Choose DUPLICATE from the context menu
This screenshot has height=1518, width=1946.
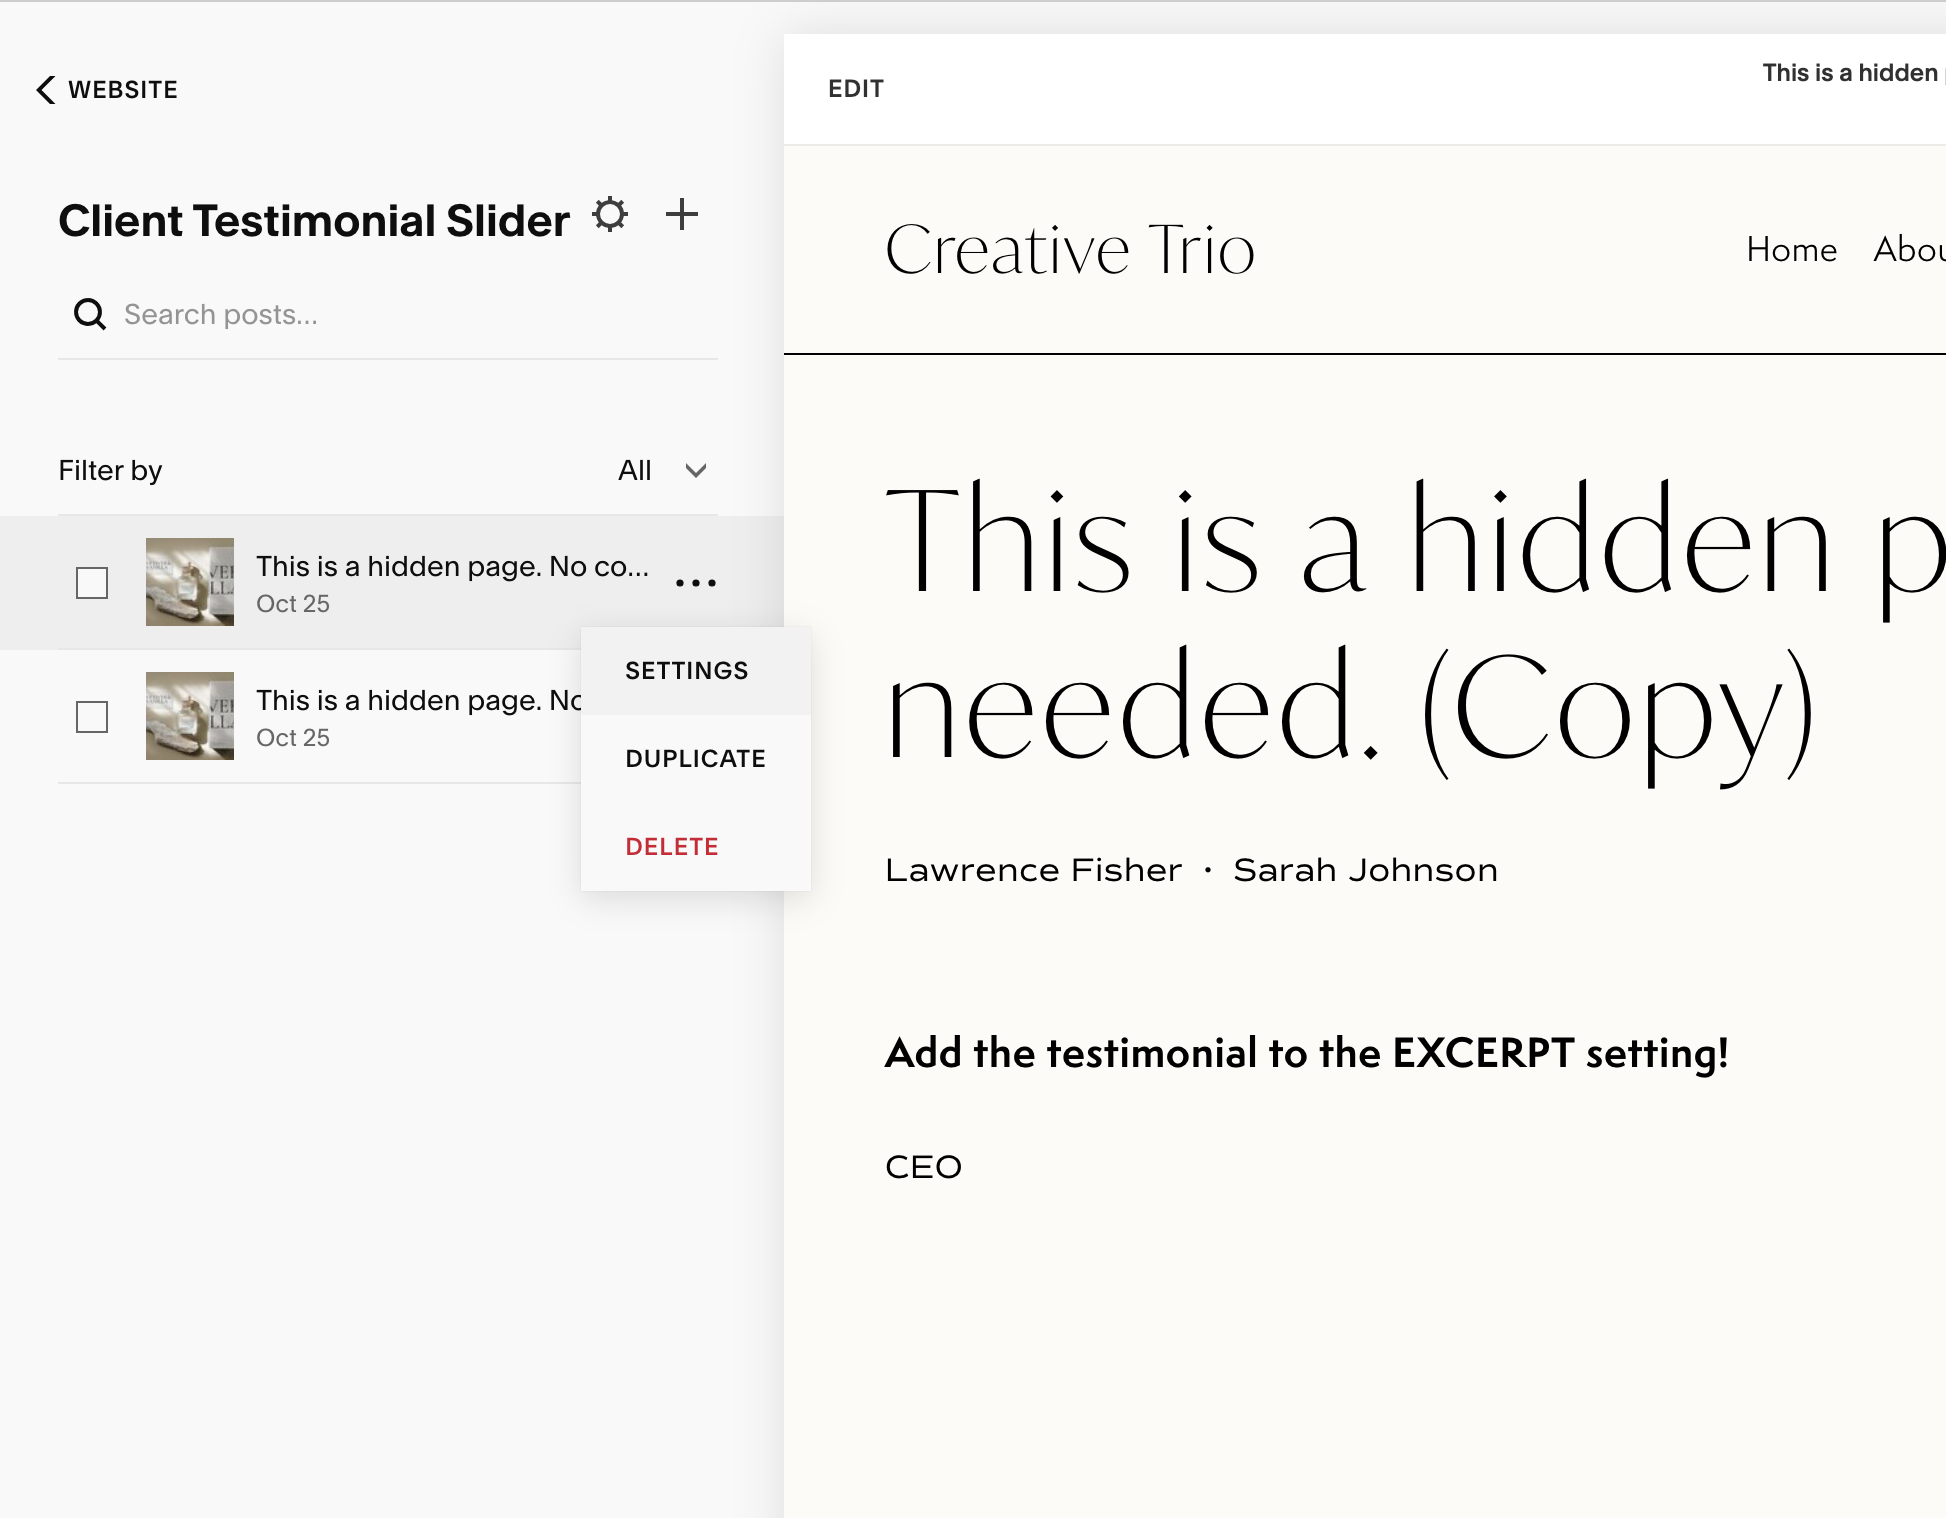[x=695, y=758]
